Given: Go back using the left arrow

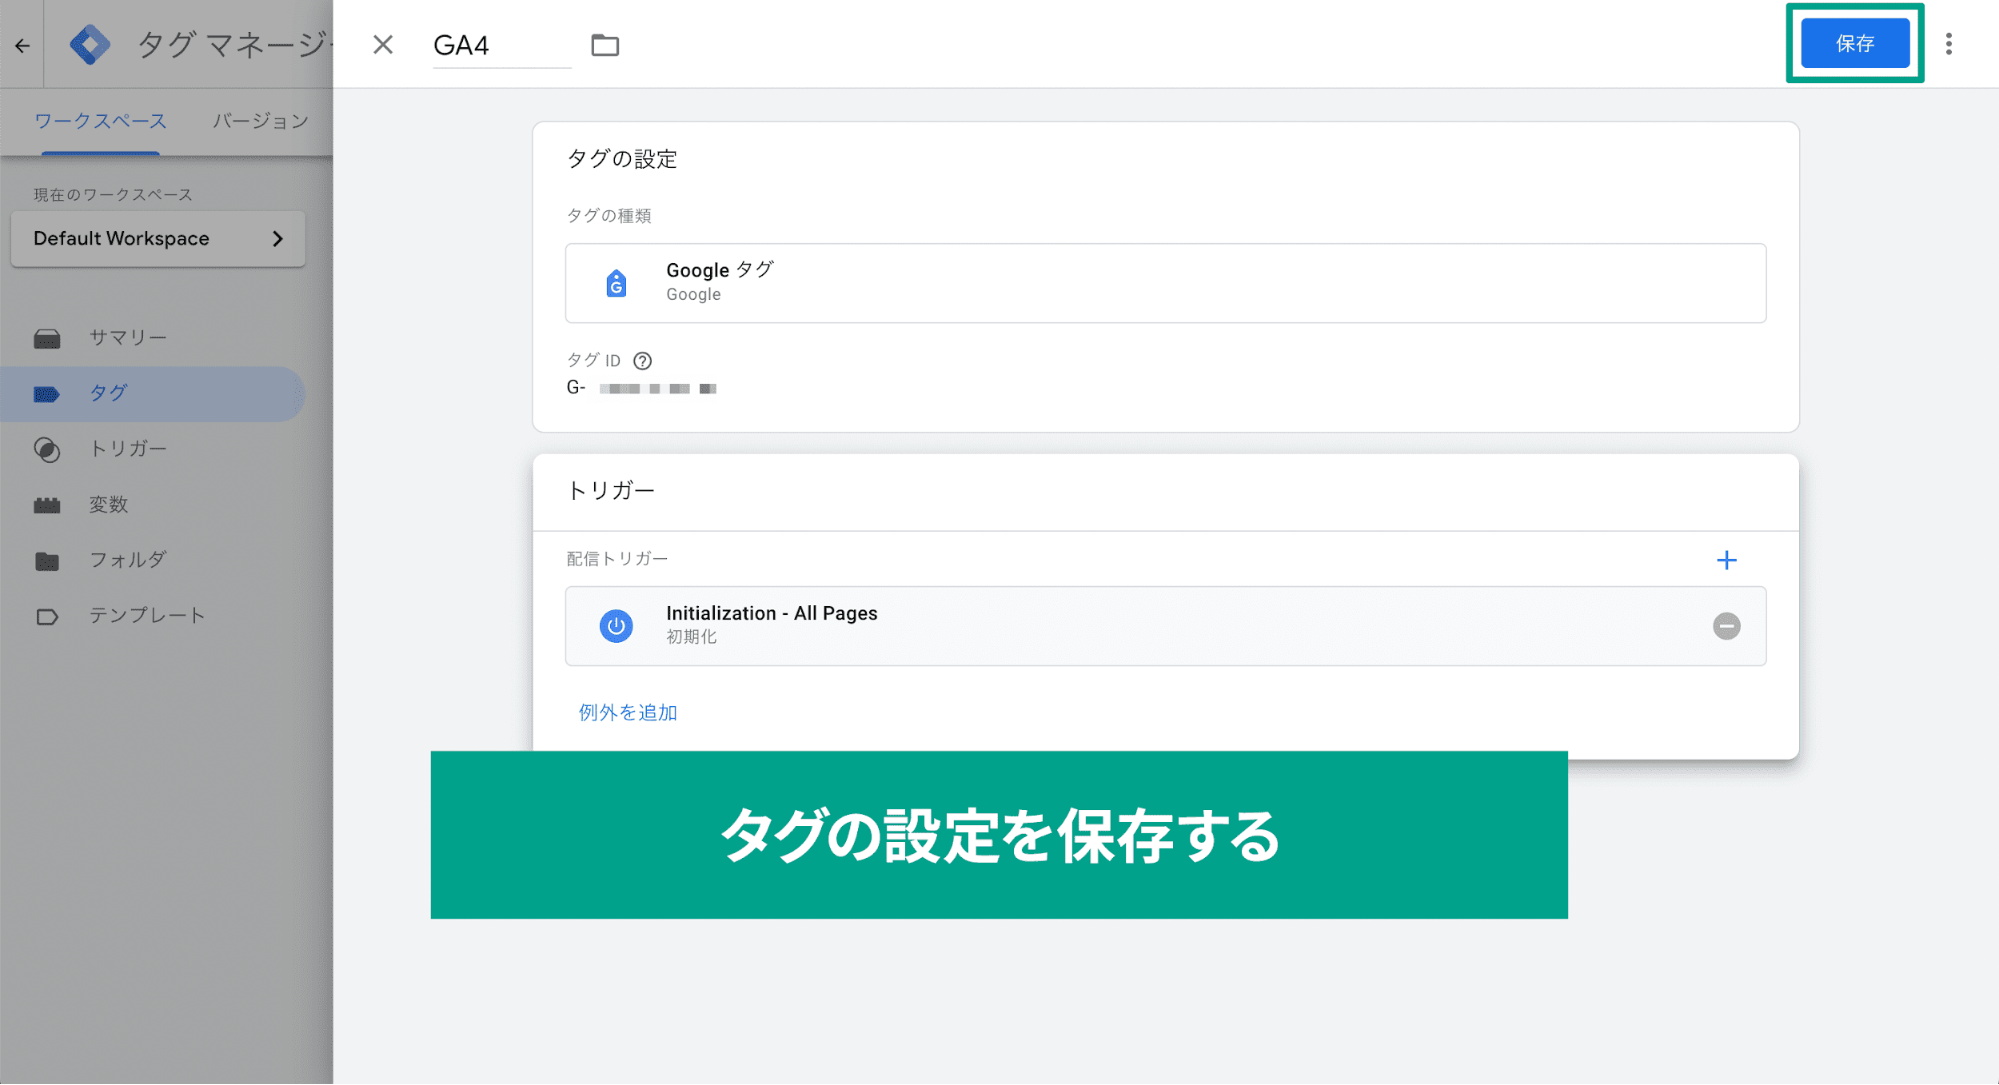Looking at the screenshot, I should tap(22, 45).
